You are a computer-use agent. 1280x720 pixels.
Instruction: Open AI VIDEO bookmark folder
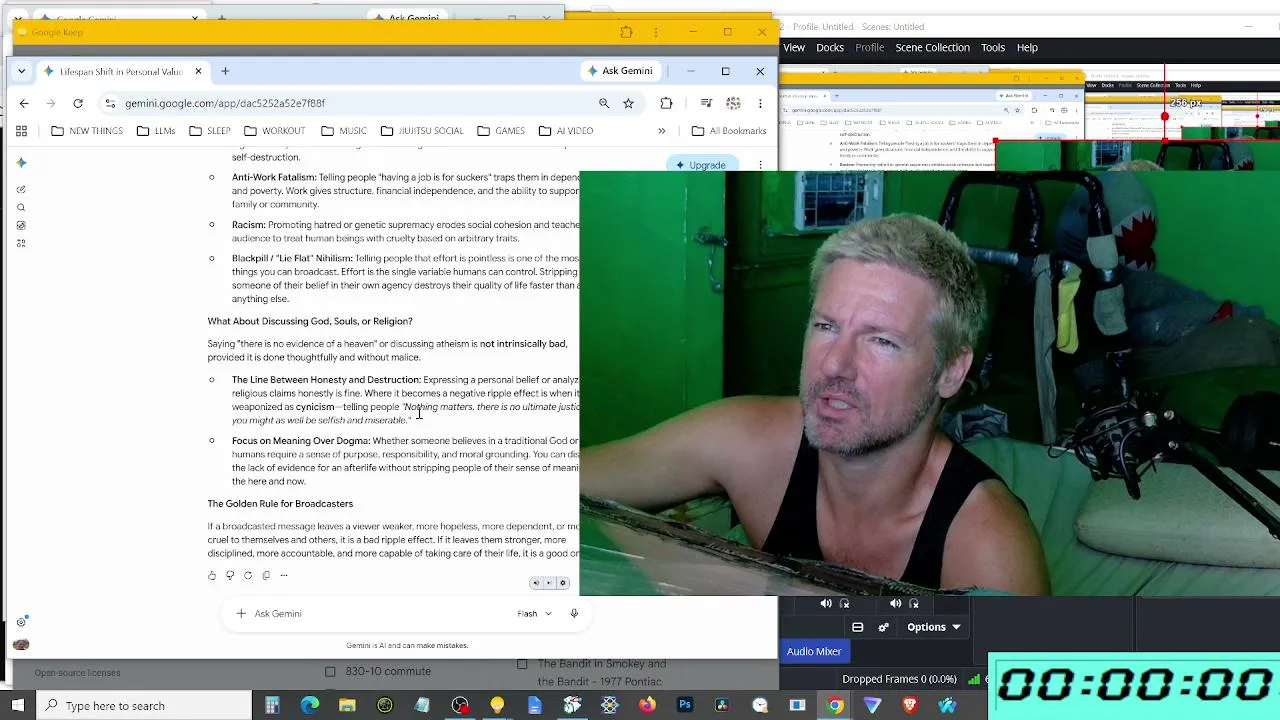[566, 131]
